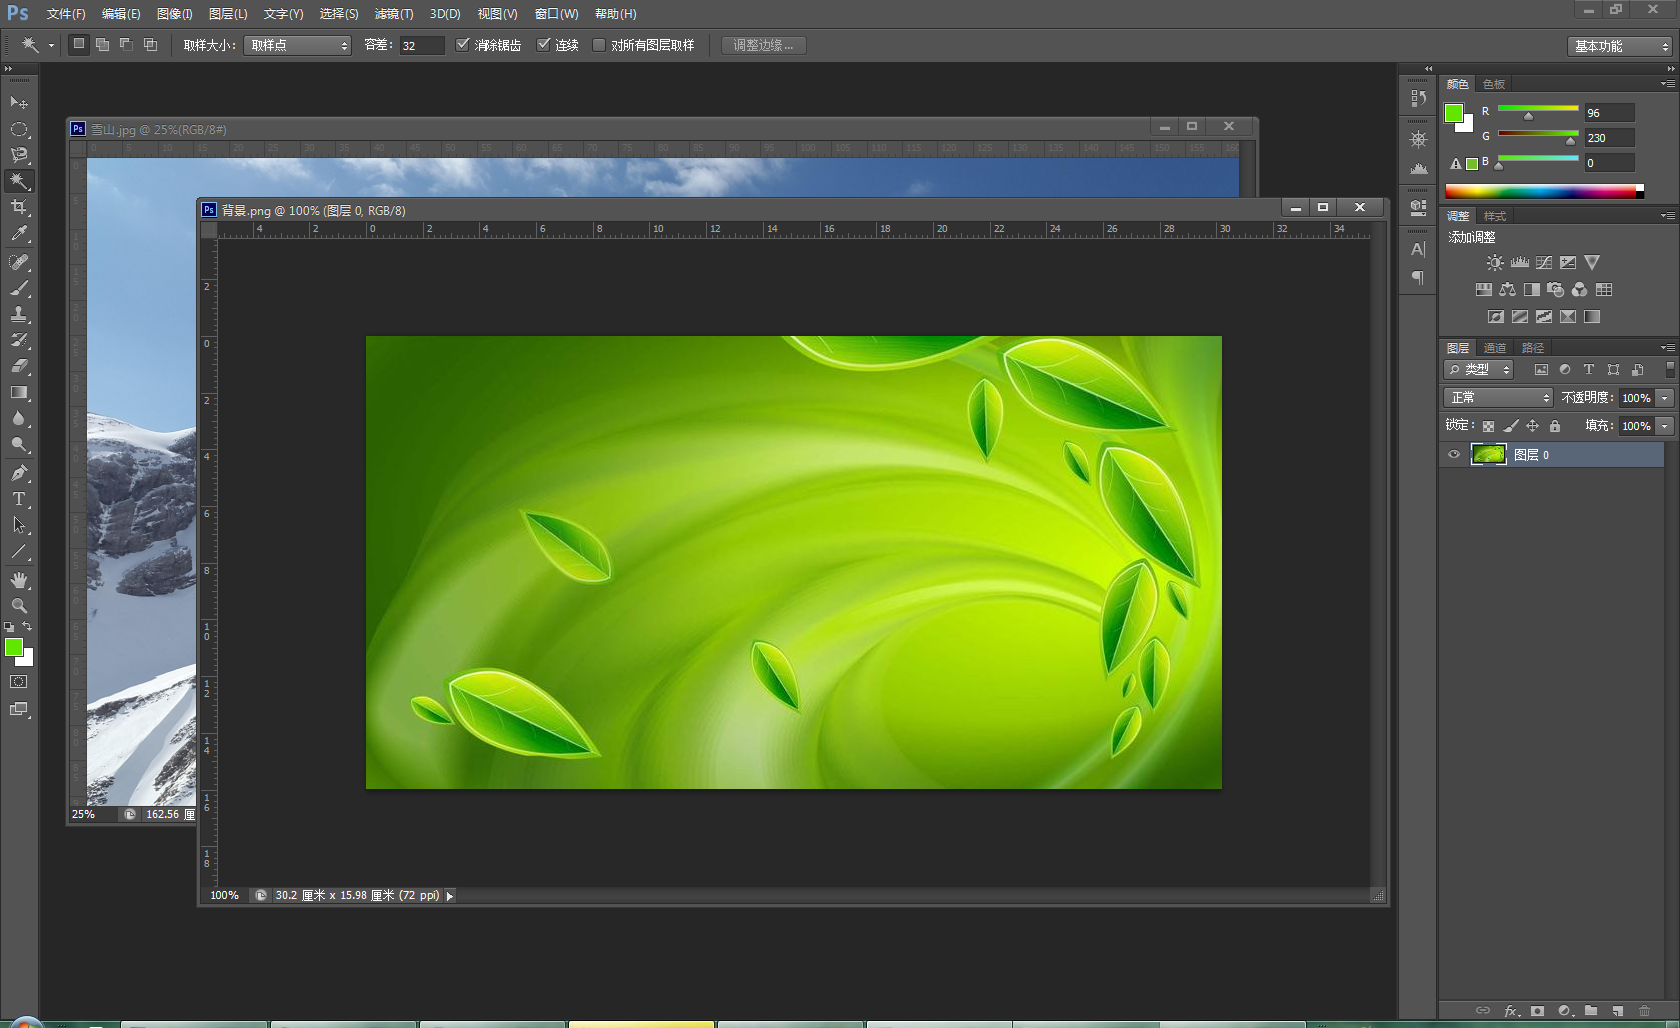Viewport: 1680px width, 1028px height.
Task: Select the Crop tool
Action: 19,207
